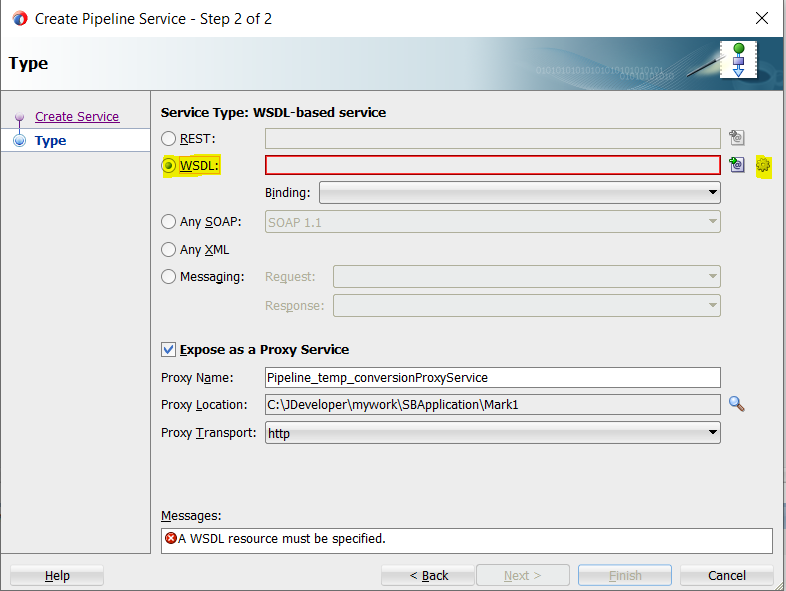This screenshot has height=591, width=786.
Task: Click the browse REST resource icon
Action: 737,138
